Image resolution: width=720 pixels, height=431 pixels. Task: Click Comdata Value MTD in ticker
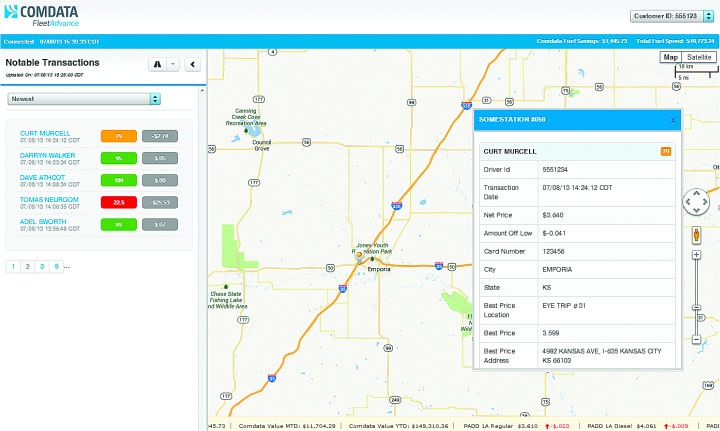click(x=287, y=426)
